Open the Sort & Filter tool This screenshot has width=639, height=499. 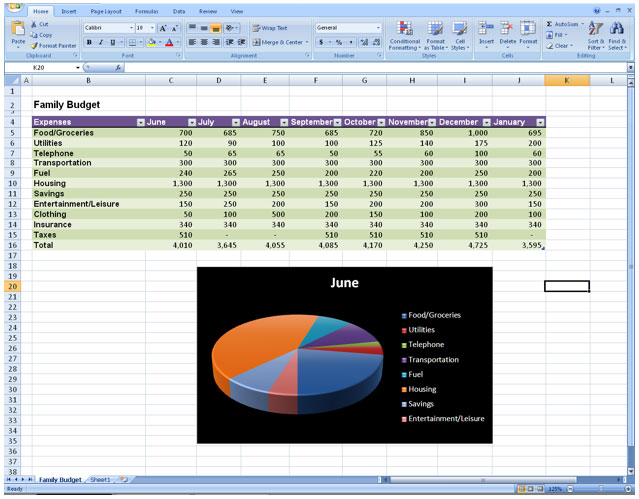pyautogui.click(x=595, y=34)
